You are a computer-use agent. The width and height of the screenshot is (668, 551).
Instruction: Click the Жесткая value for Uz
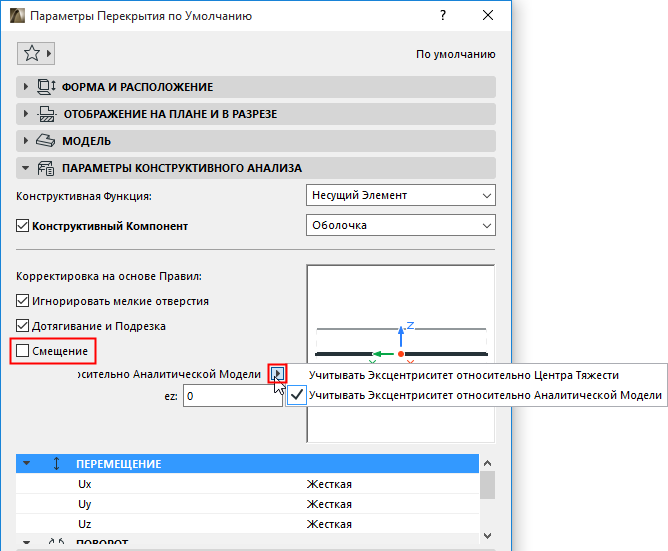pyautogui.click(x=329, y=524)
